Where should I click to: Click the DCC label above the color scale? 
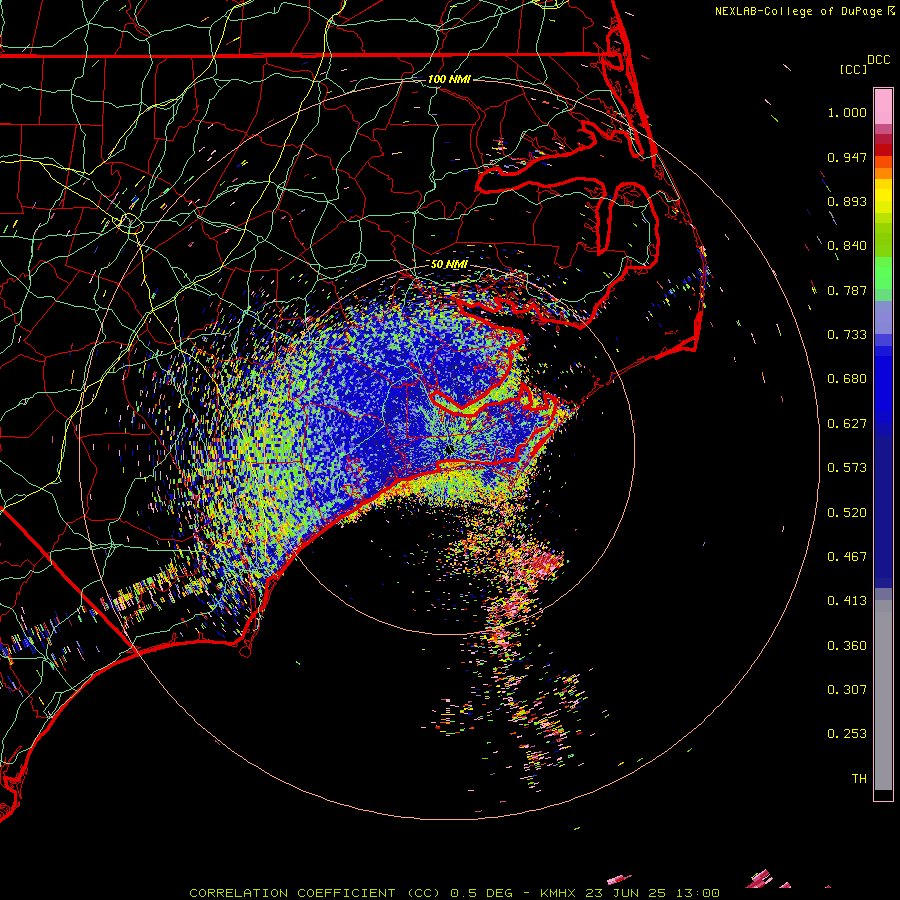click(878, 60)
